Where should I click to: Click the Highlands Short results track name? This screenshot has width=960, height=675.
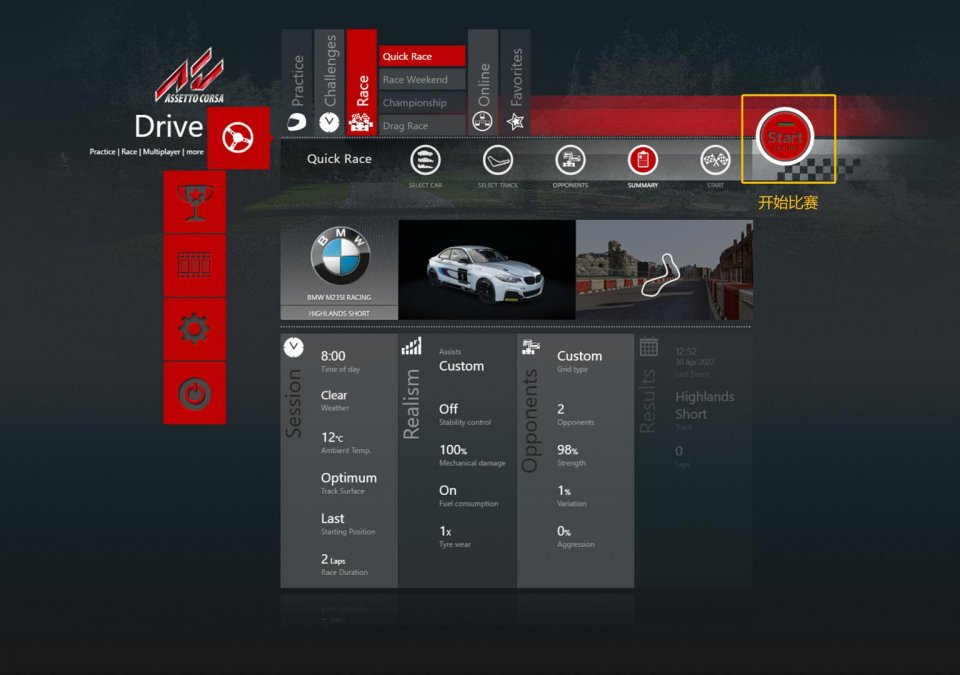[x=705, y=405]
